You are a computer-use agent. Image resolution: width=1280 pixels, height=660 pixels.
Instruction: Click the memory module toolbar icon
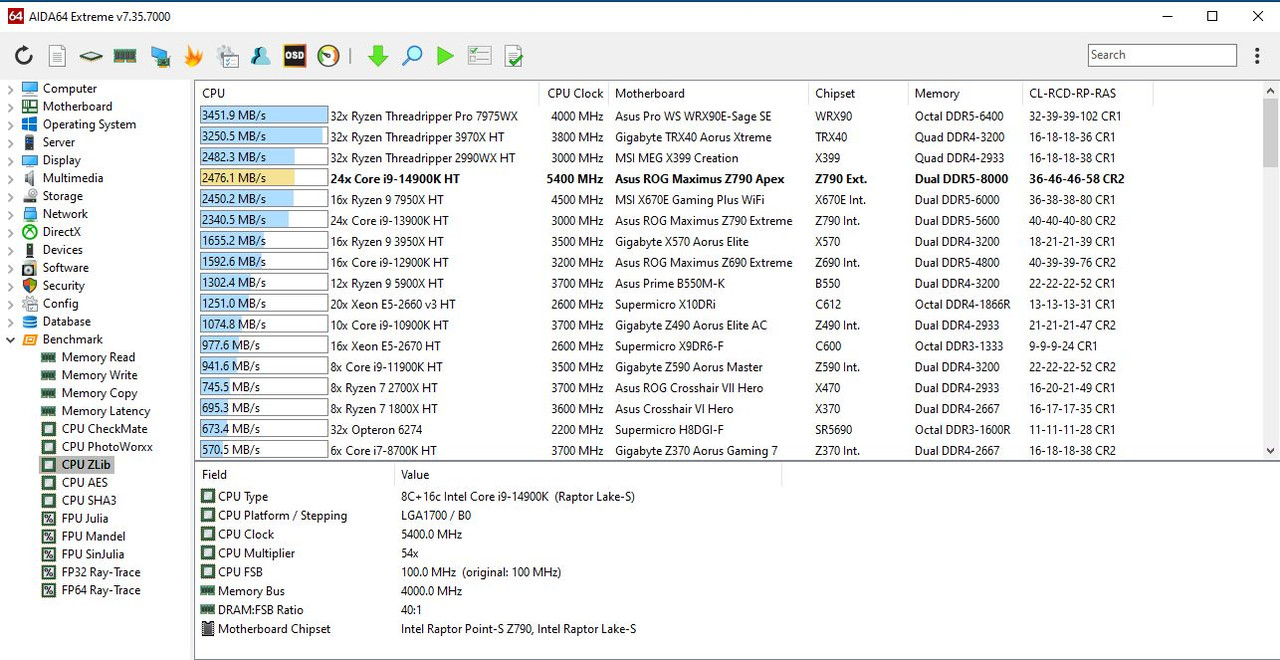[125, 56]
